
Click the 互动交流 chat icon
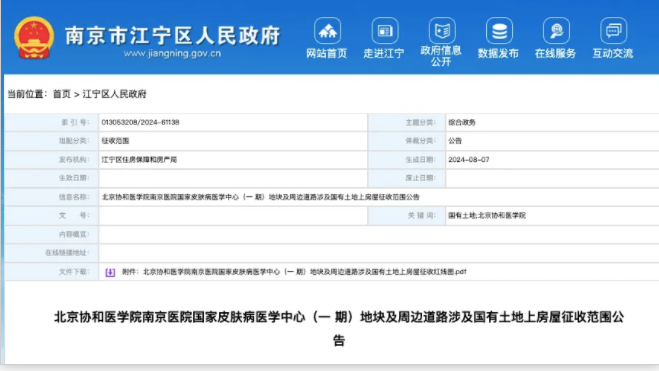pos(614,31)
